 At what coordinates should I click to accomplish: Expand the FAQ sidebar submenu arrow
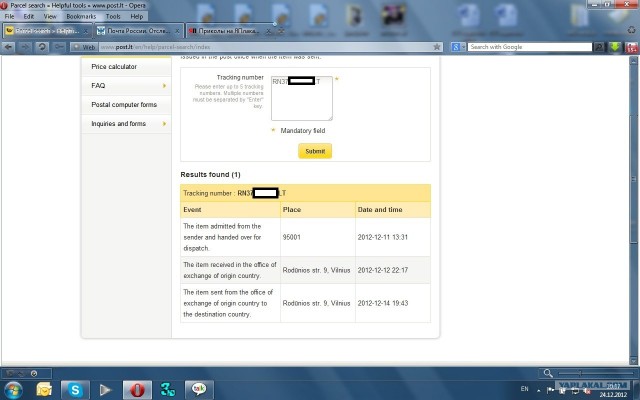click(x=161, y=86)
